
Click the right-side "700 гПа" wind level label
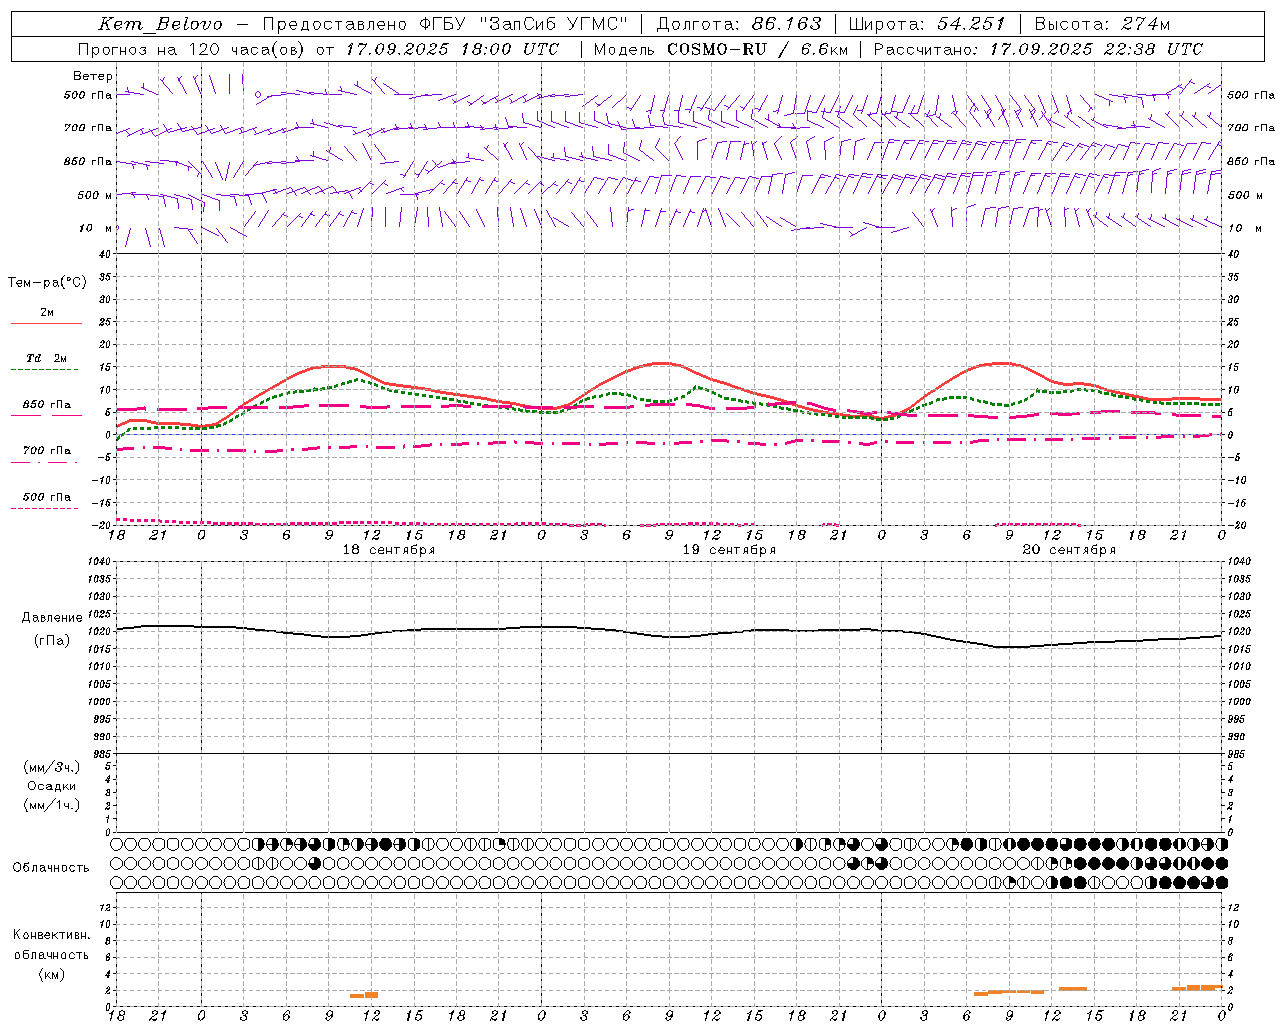pos(1251,128)
